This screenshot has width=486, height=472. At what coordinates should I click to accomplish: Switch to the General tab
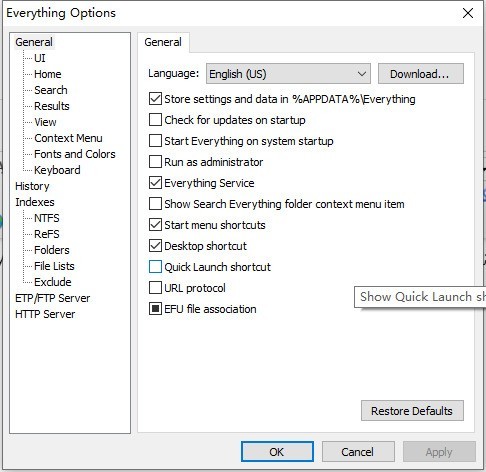point(163,42)
